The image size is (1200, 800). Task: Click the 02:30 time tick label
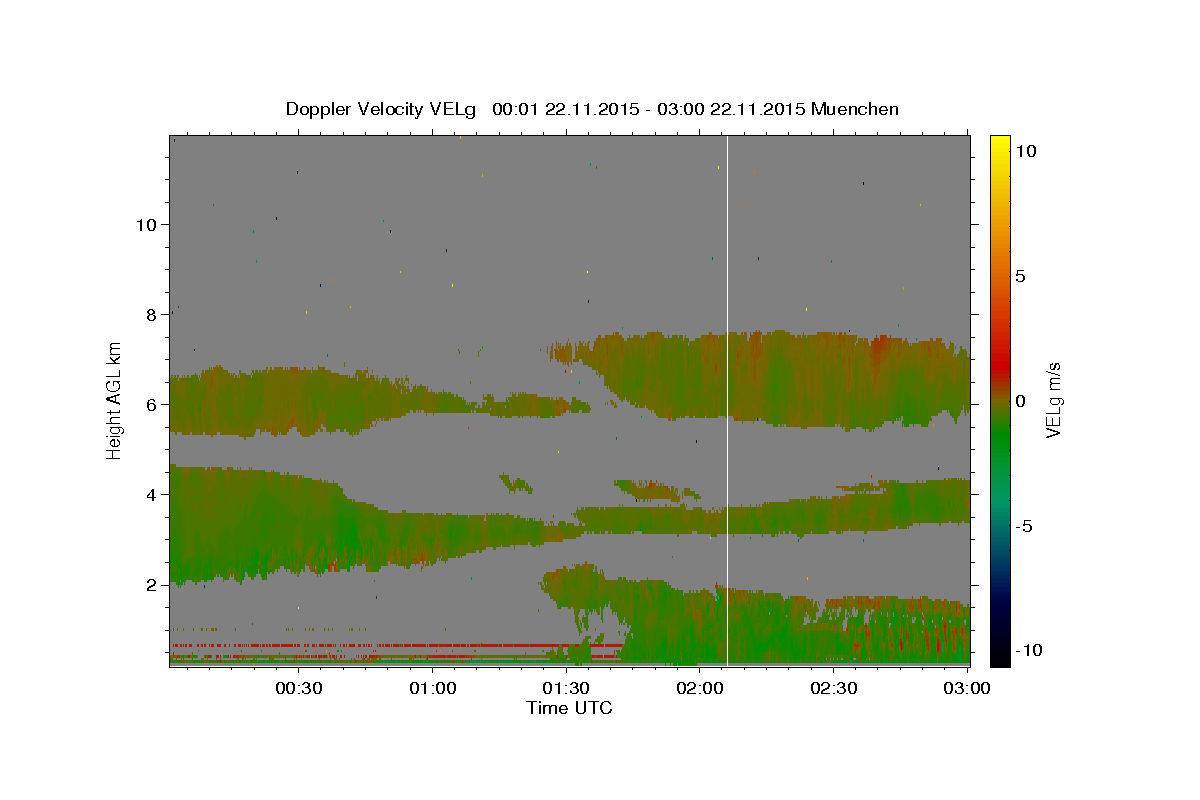pyautogui.click(x=834, y=689)
